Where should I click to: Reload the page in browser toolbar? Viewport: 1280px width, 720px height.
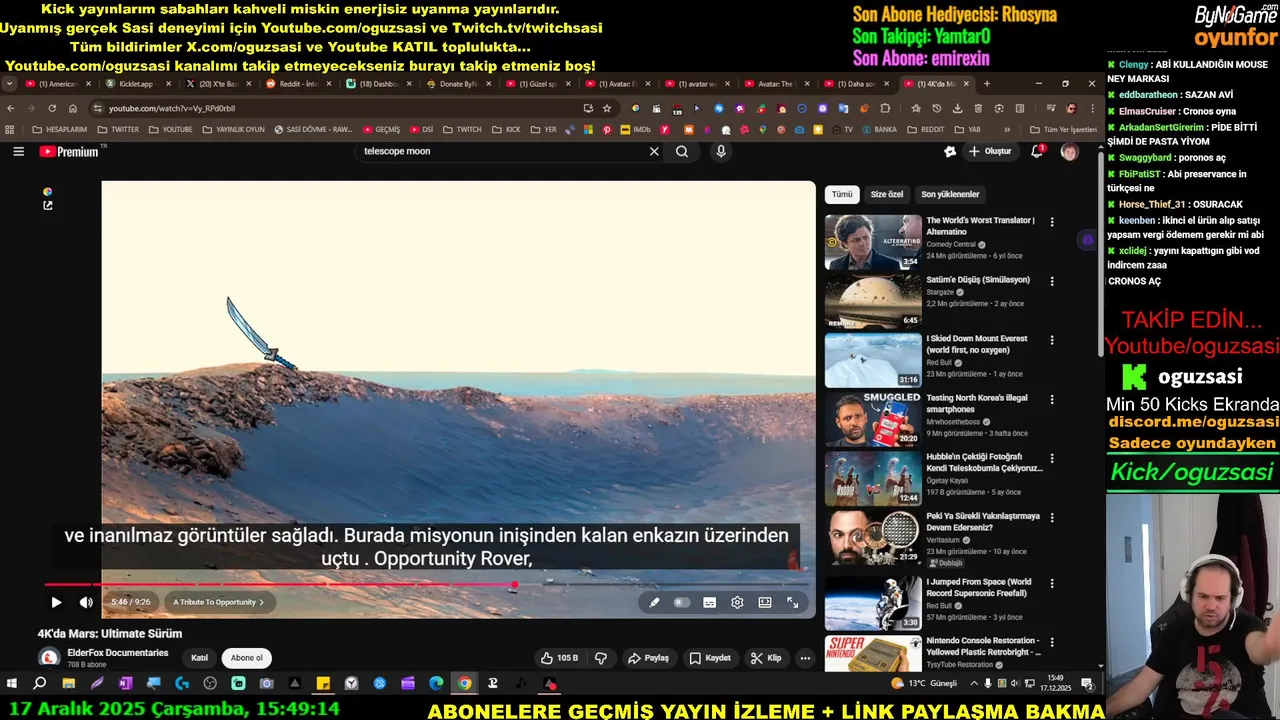coord(52,108)
